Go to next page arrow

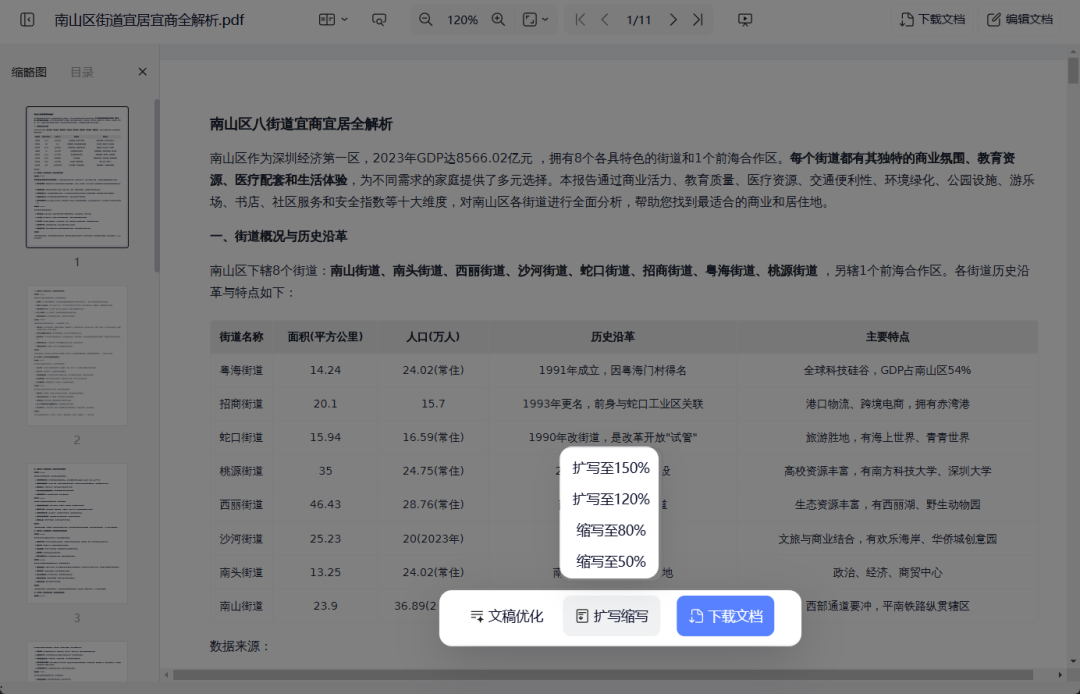[x=673, y=20]
